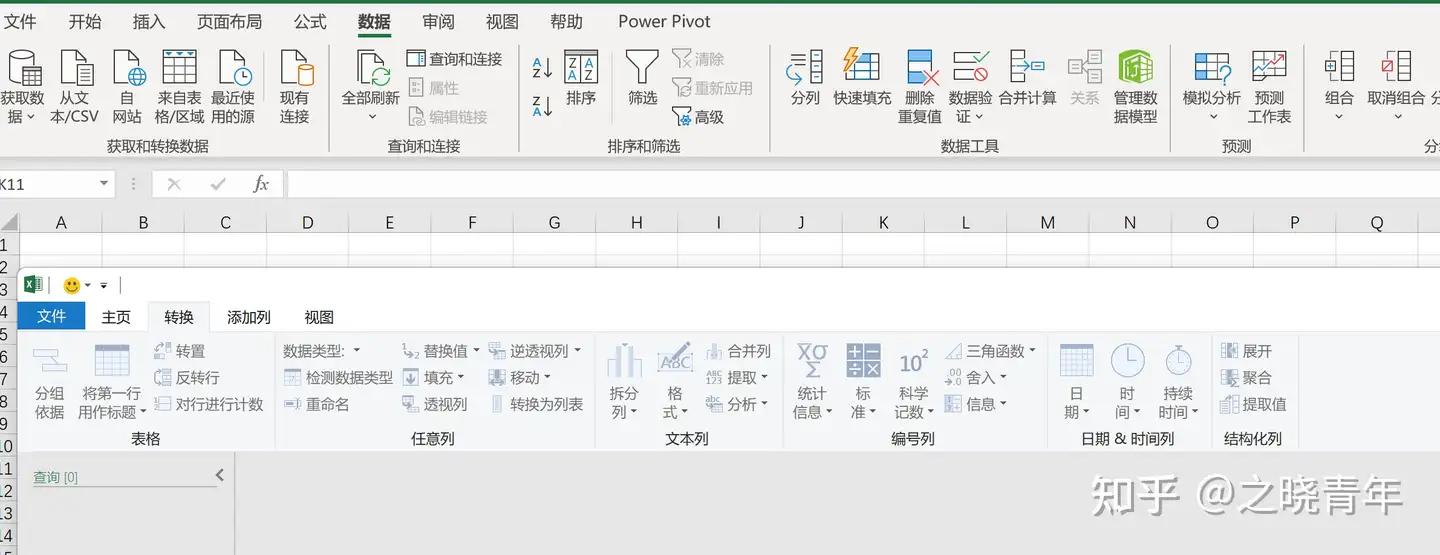The width and height of the screenshot is (1440, 555).
Task: Open the 获取数据 (Get Data) button
Action: pyautogui.click(x=23, y=87)
